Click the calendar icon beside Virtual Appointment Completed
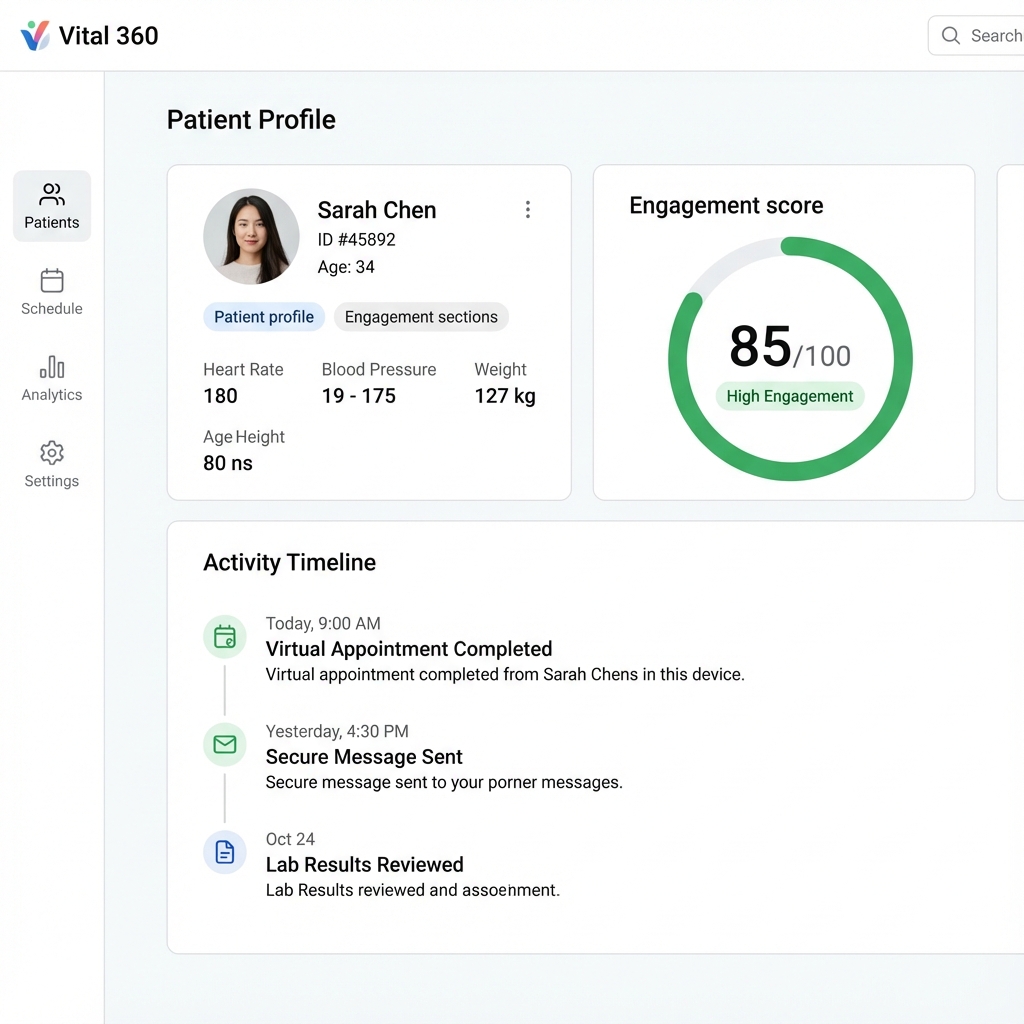Viewport: 1024px width, 1024px height. pyautogui.click(x=224, y=636)
